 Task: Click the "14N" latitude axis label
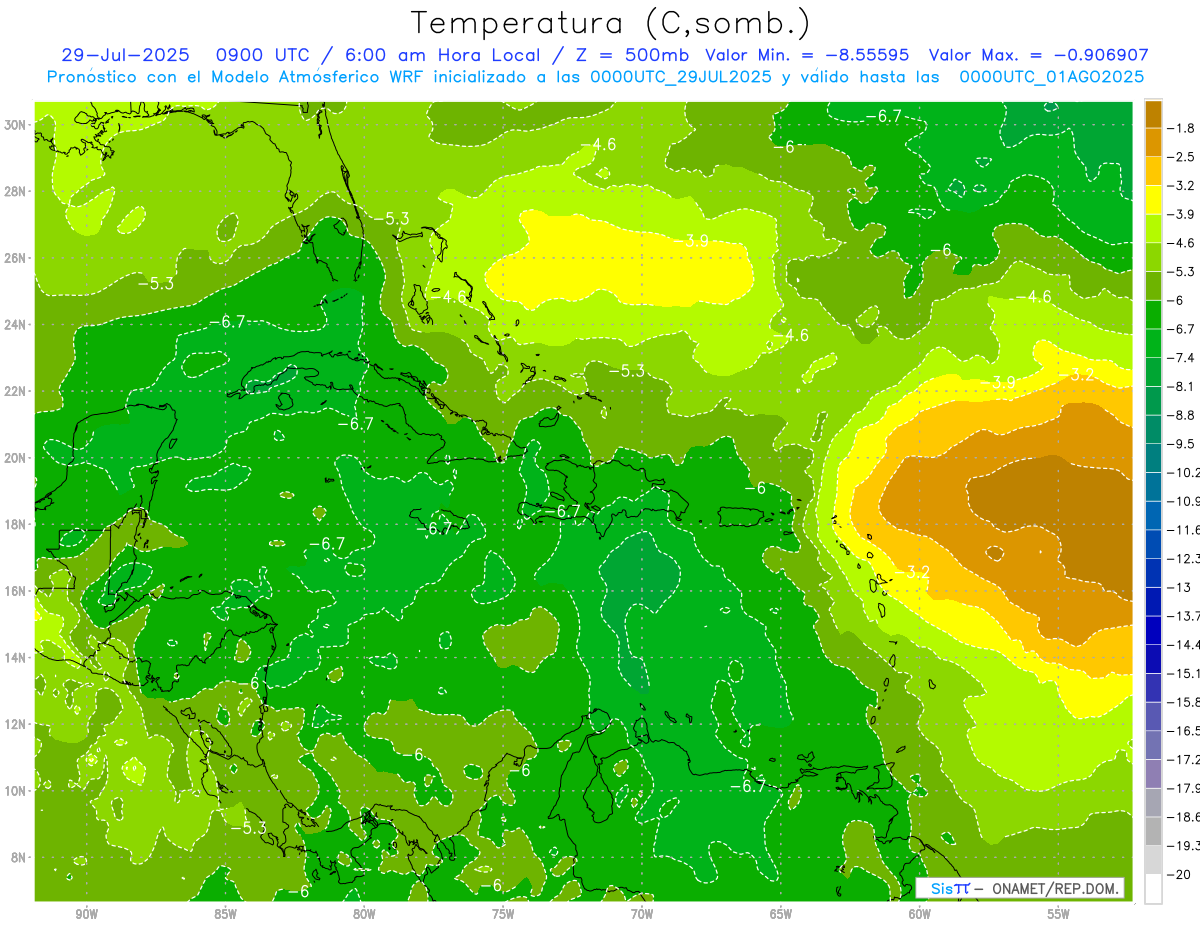pos(15,658)
